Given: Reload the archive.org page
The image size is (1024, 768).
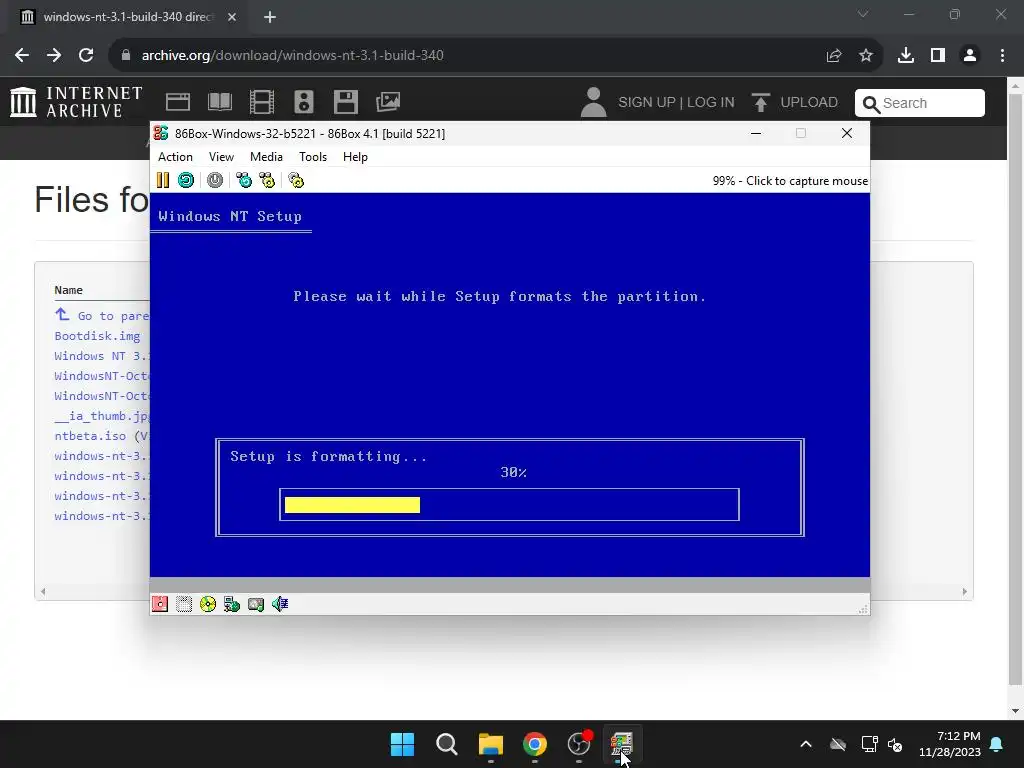Looking at the screenshot, I should [x=86, y=56].
